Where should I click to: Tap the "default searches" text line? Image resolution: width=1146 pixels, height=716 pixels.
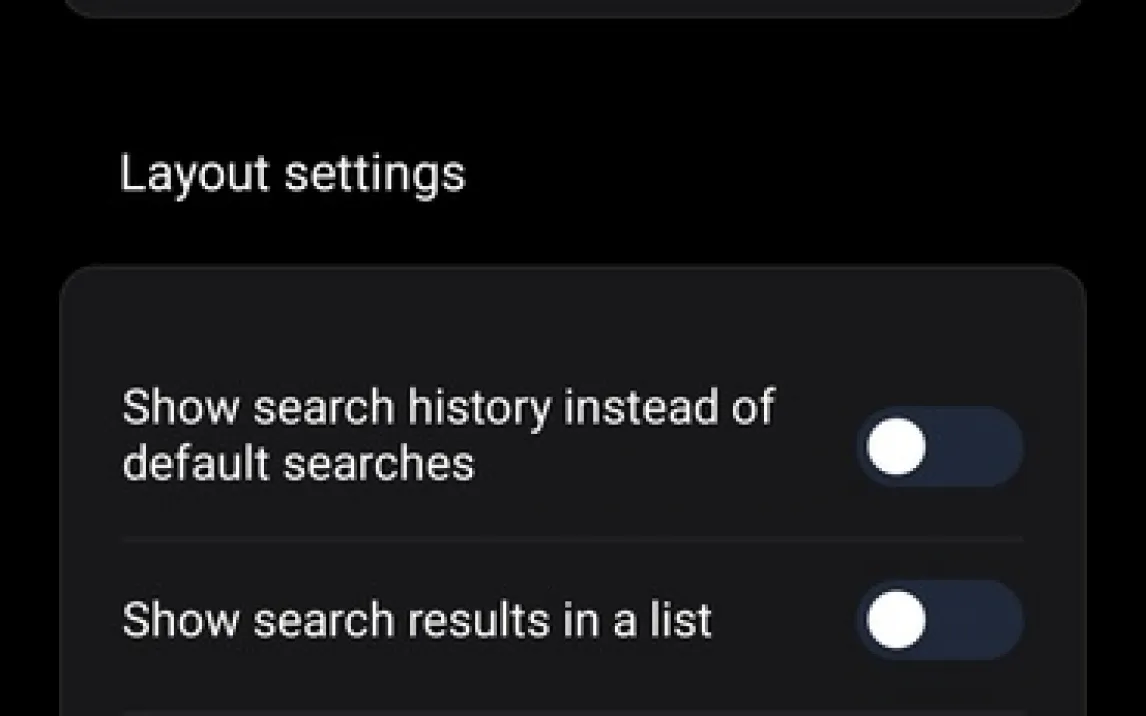click(x=298, y=464)
